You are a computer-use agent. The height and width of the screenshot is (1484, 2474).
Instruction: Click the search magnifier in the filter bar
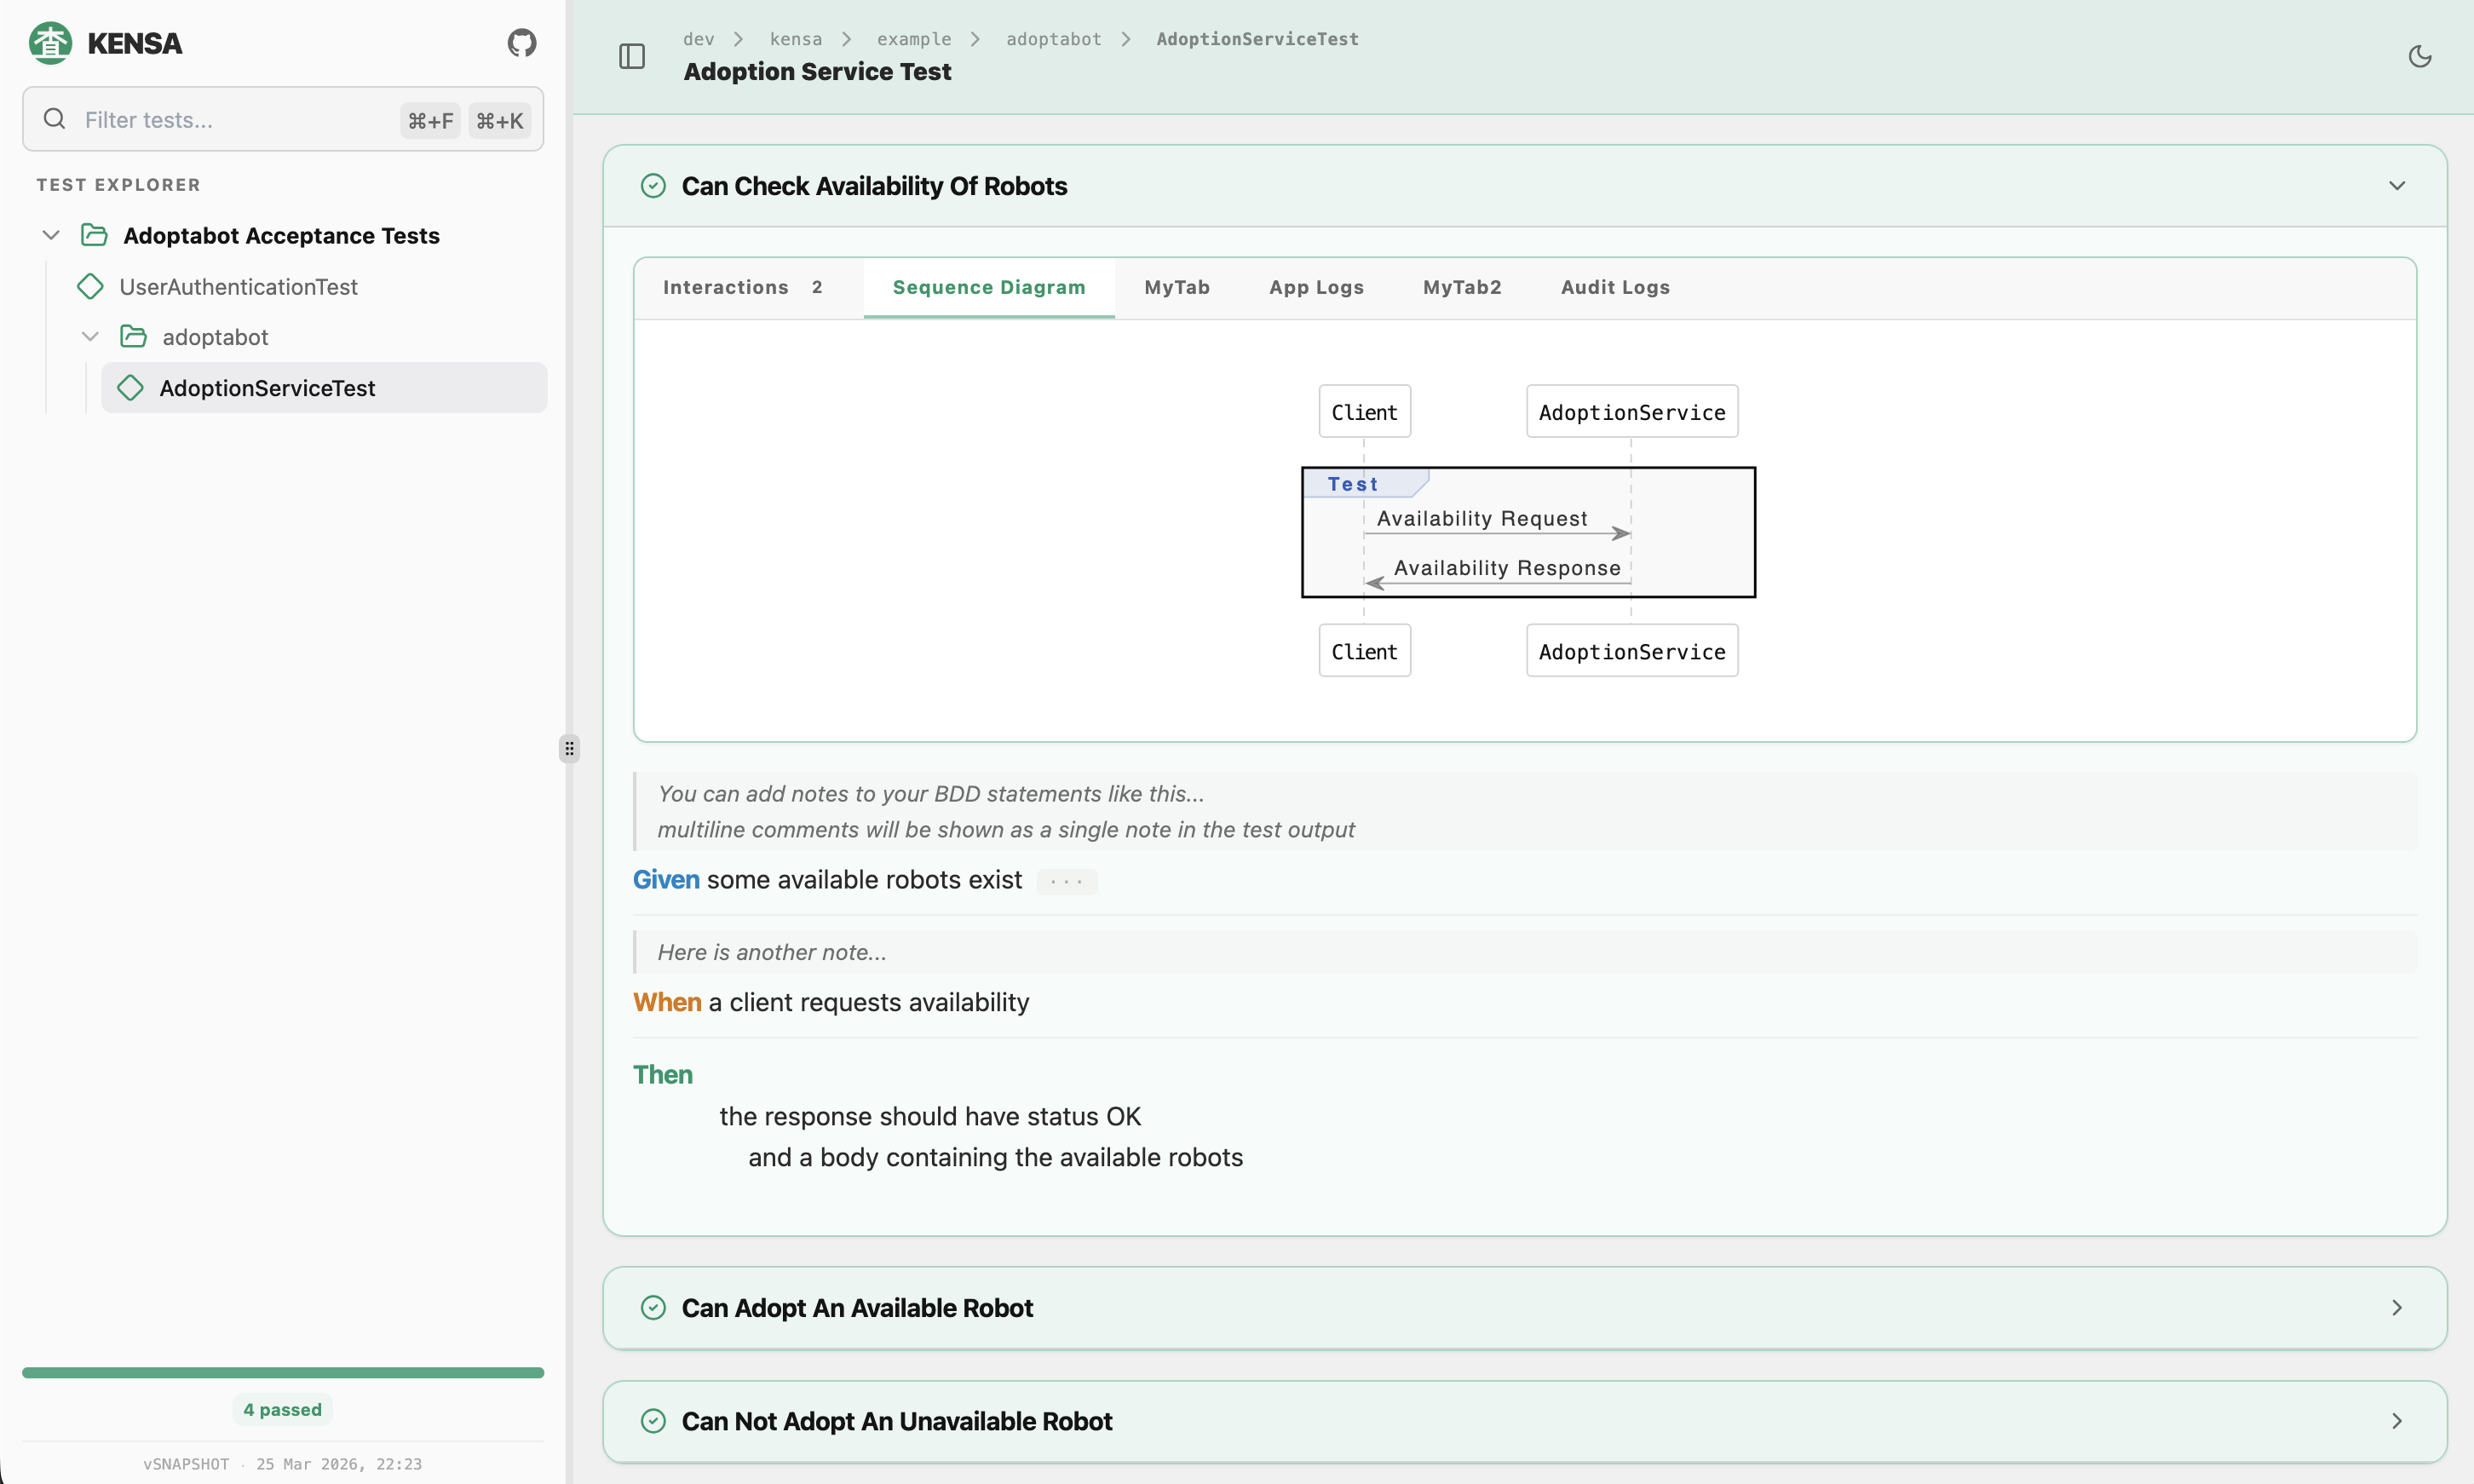click(x=54, y=119)
